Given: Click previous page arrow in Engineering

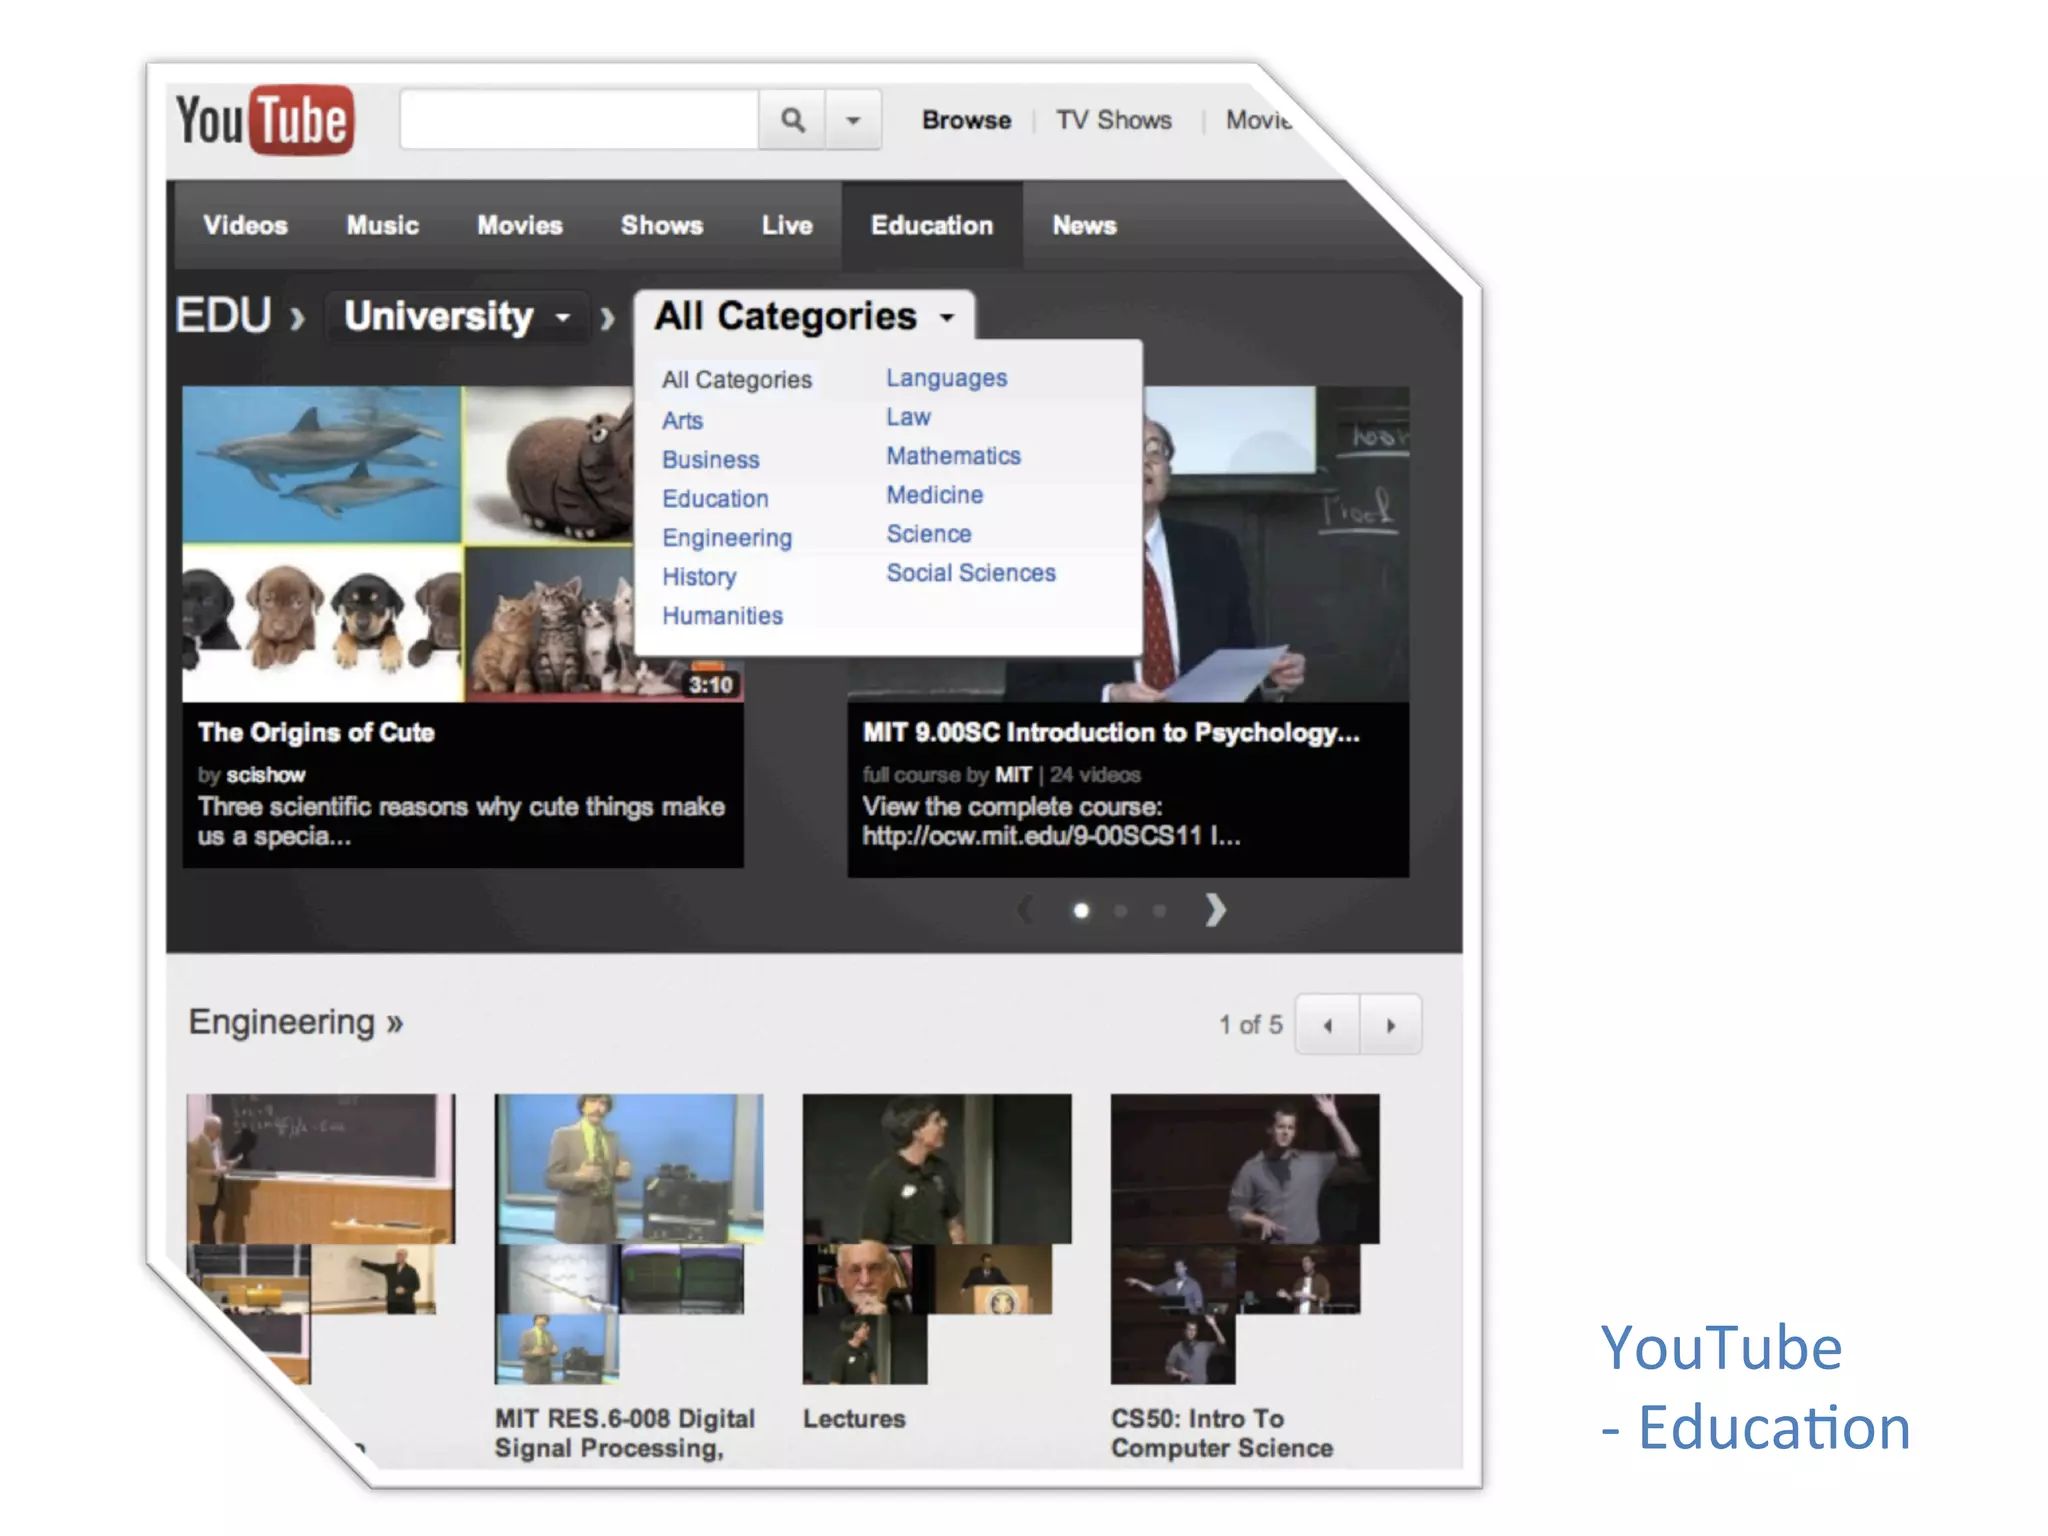Looking at the screenshot, I should point(1328,1025).
